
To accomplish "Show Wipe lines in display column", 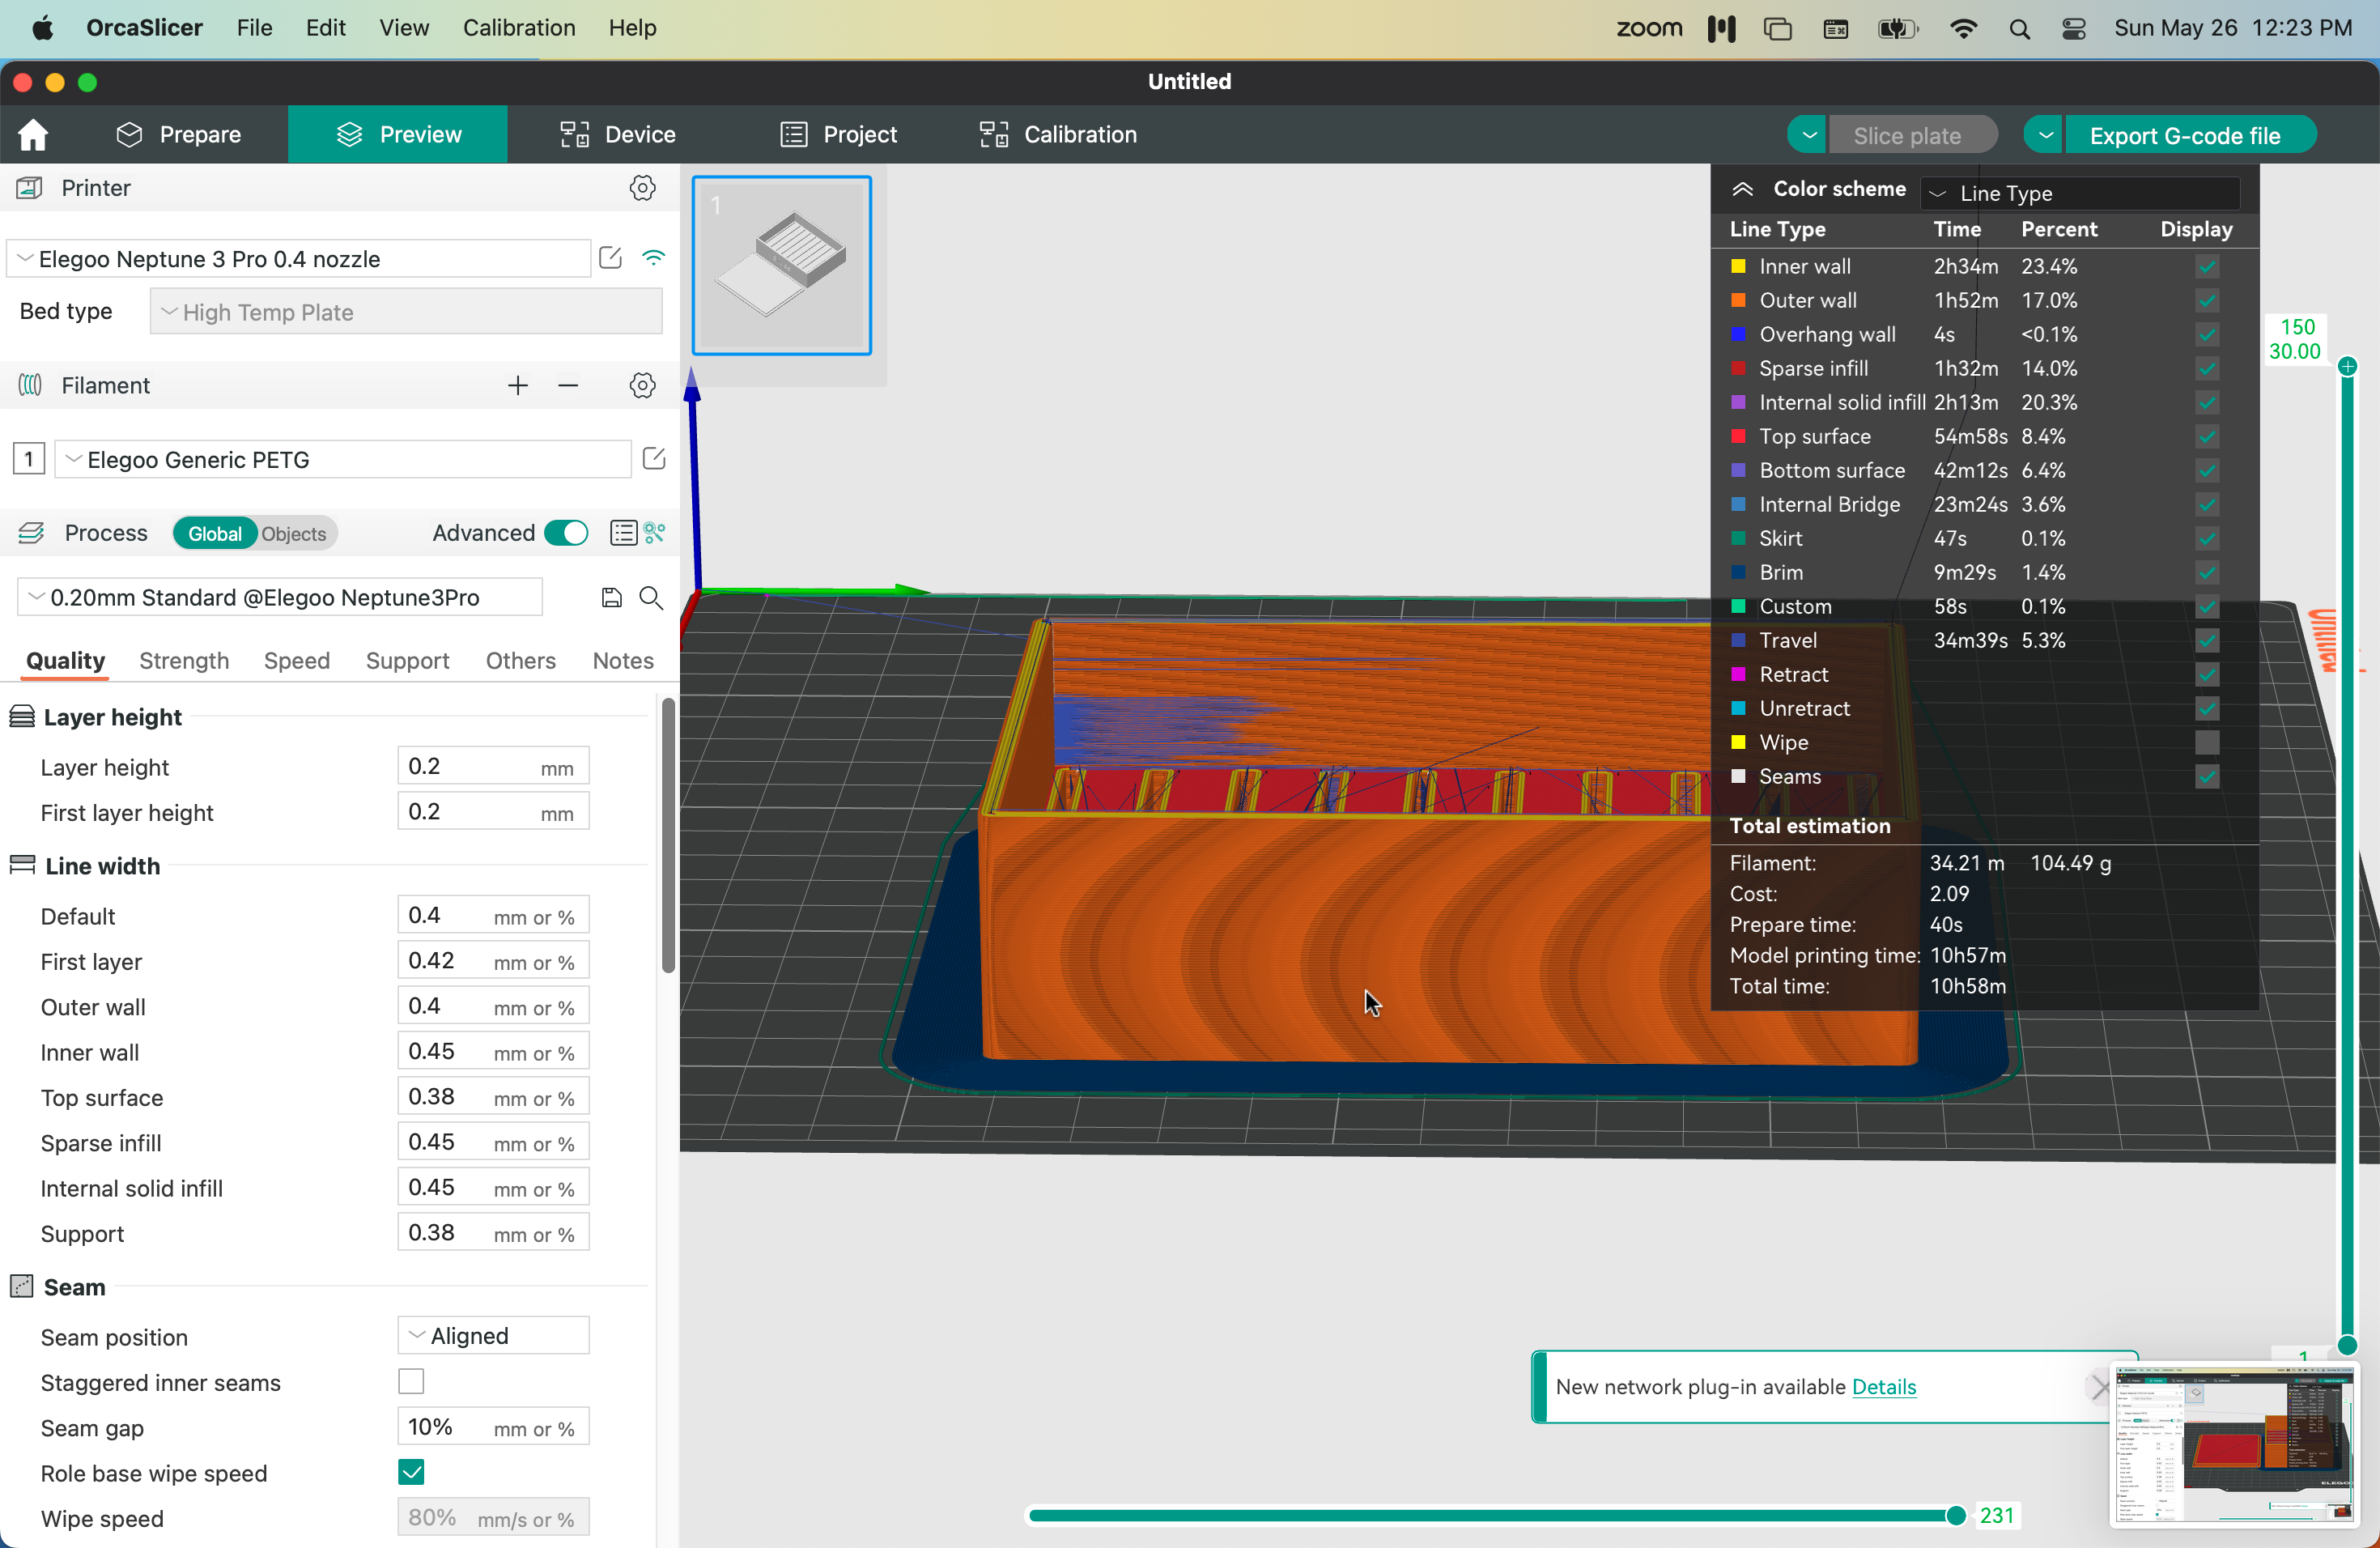I will (x=2207, y=742).
